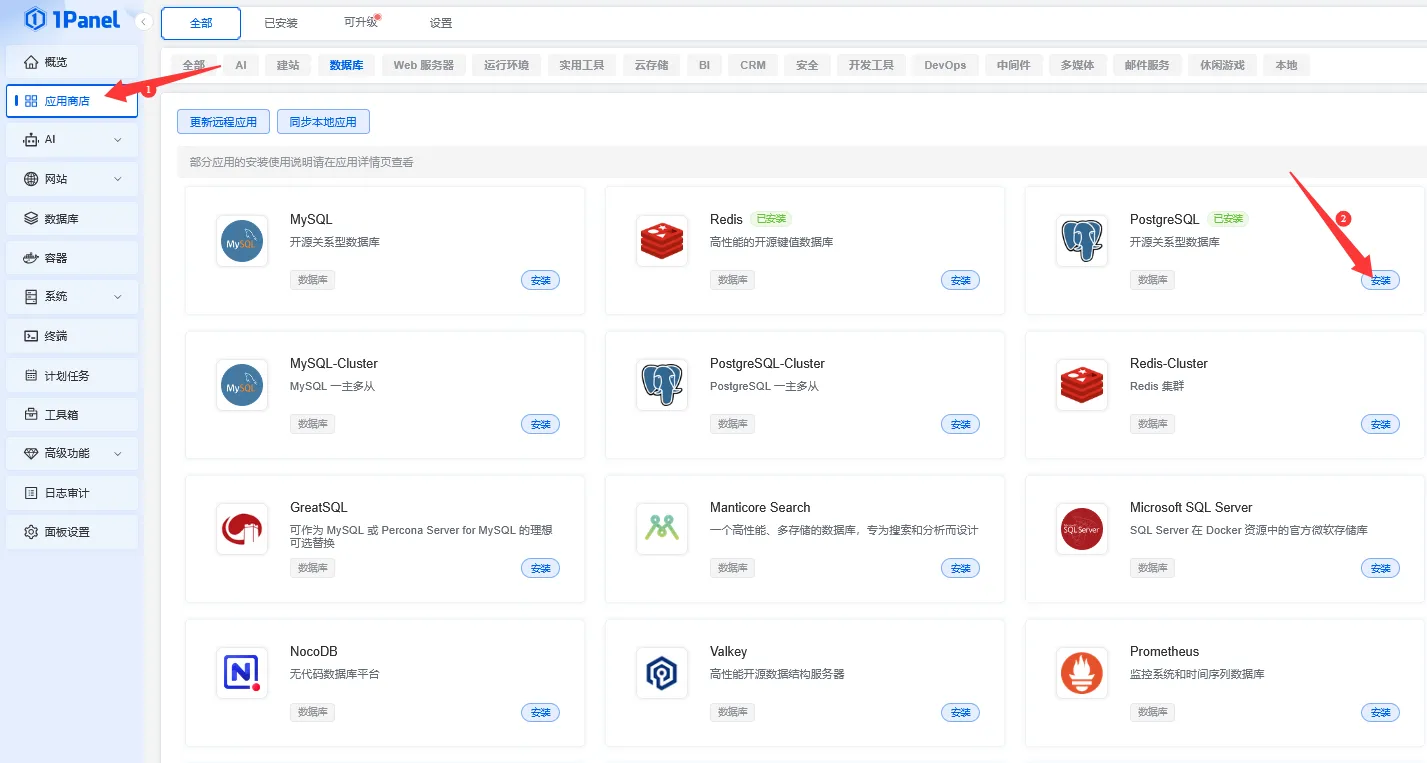Click the 1Panel logo
The width and height of the screenshot is (1427, 763).
coord(71,19)
